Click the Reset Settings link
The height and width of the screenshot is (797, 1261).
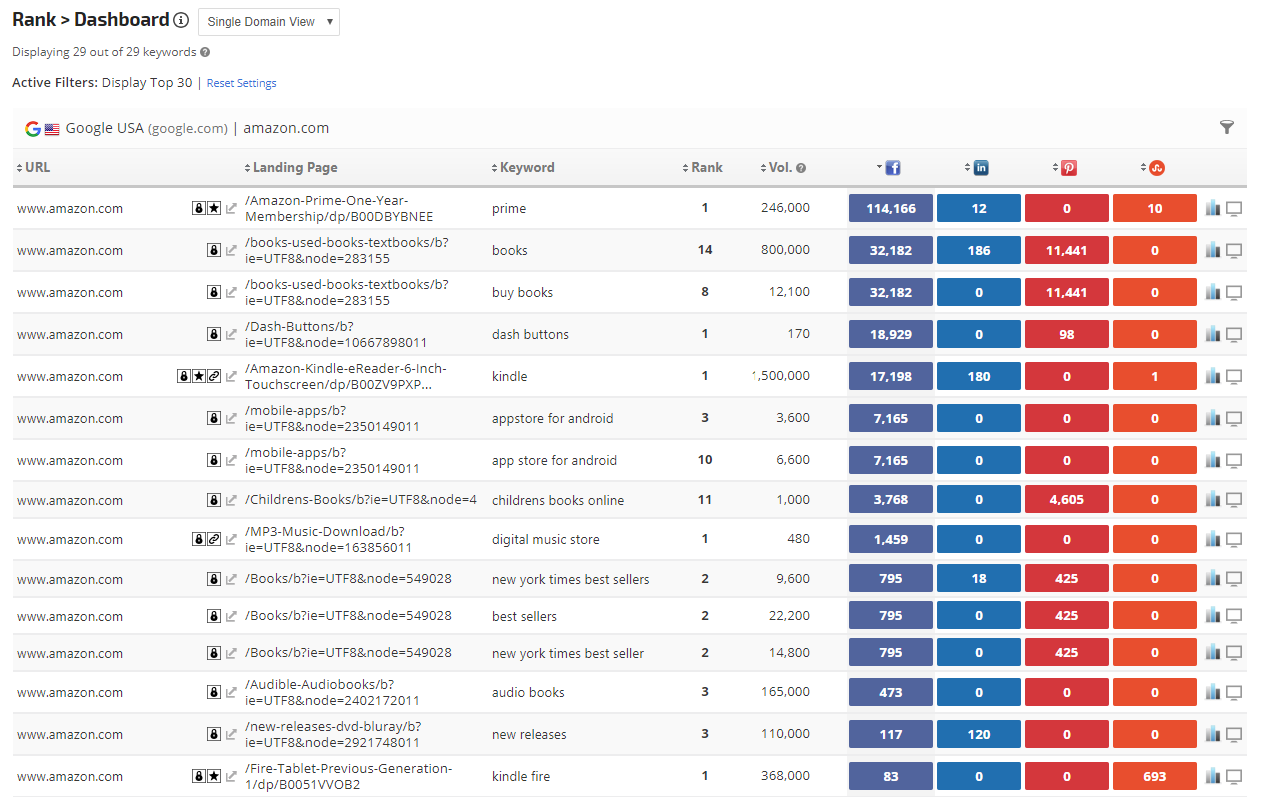coord(241,83)
